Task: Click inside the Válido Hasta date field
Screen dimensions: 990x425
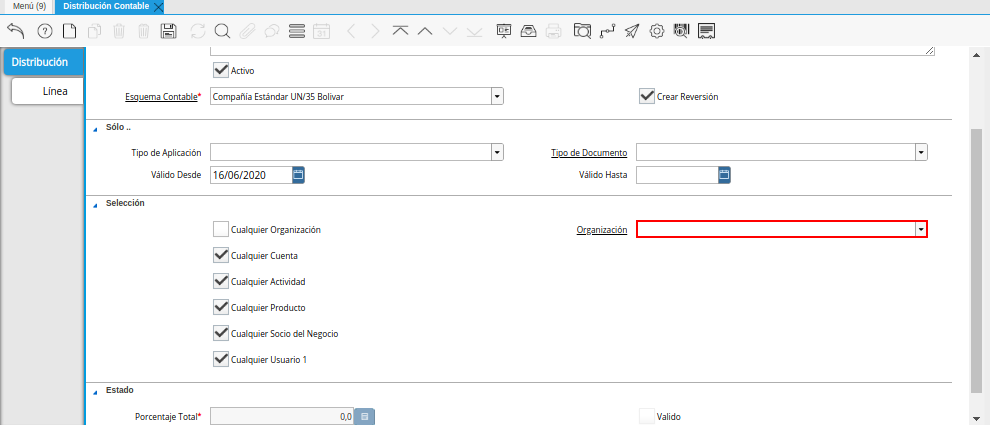Action: coord(677,175)
